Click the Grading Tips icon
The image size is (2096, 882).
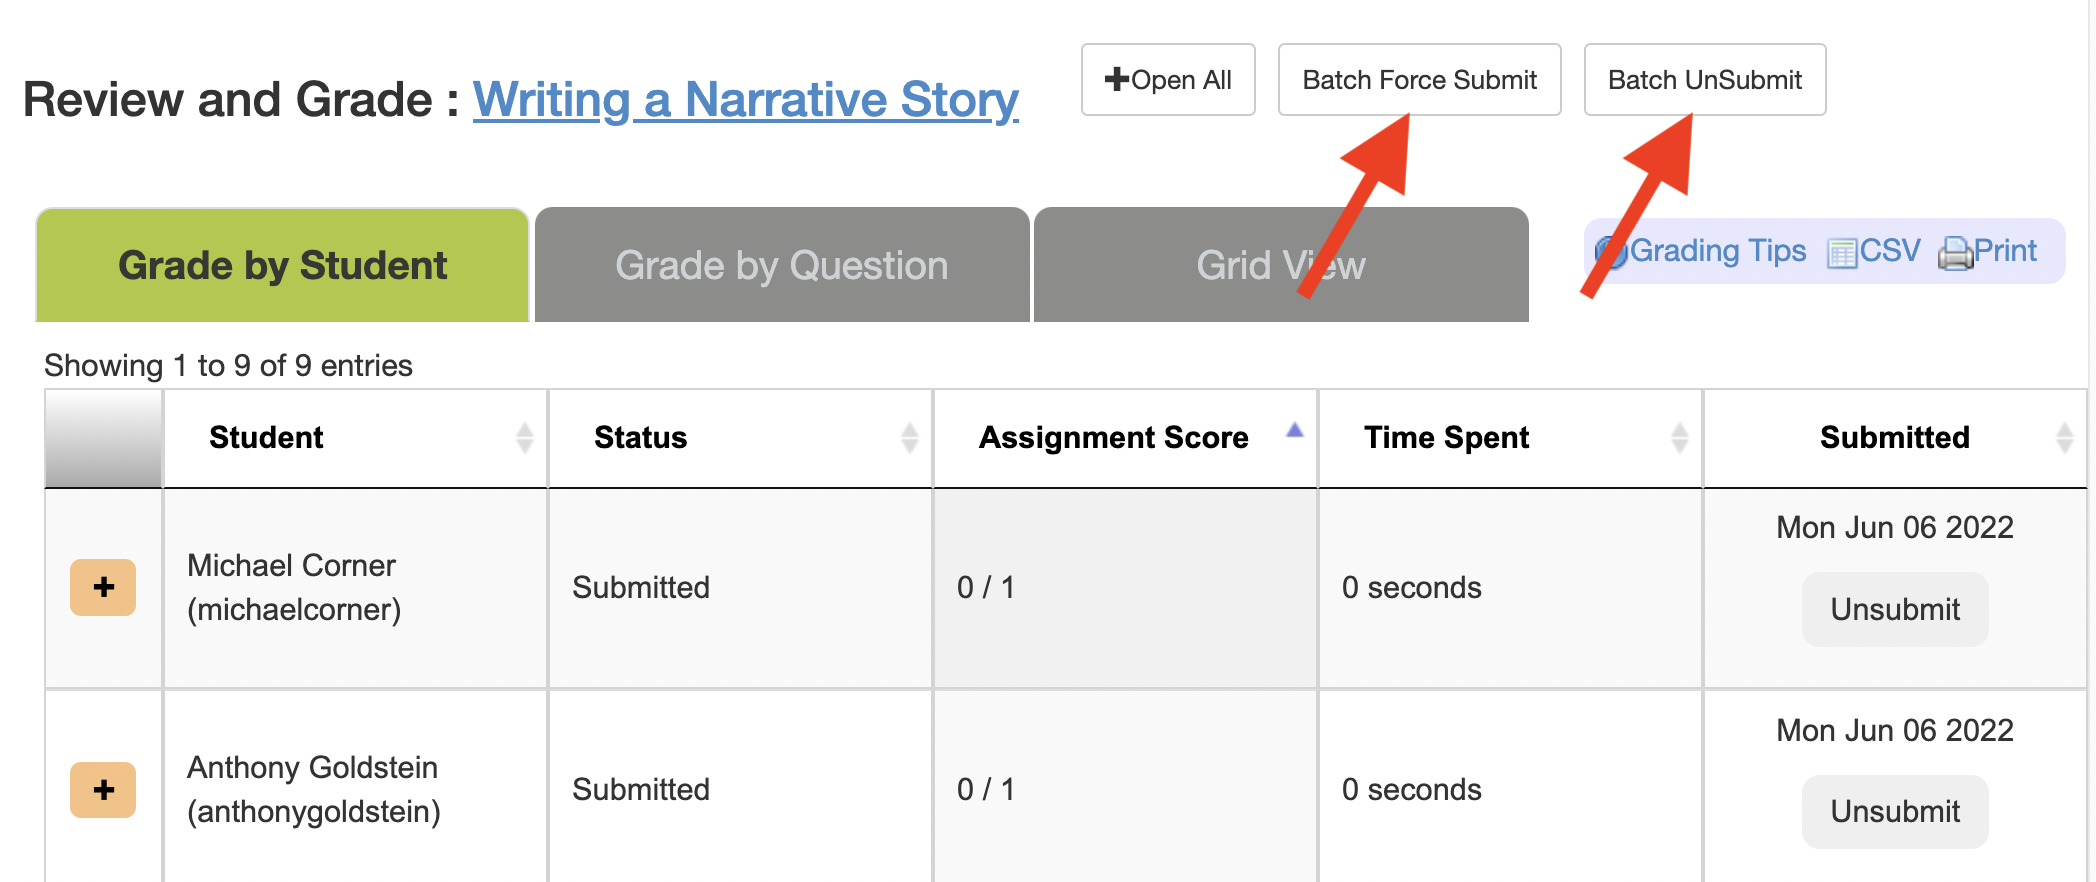pyautogui.click(x=1610, y=252)
